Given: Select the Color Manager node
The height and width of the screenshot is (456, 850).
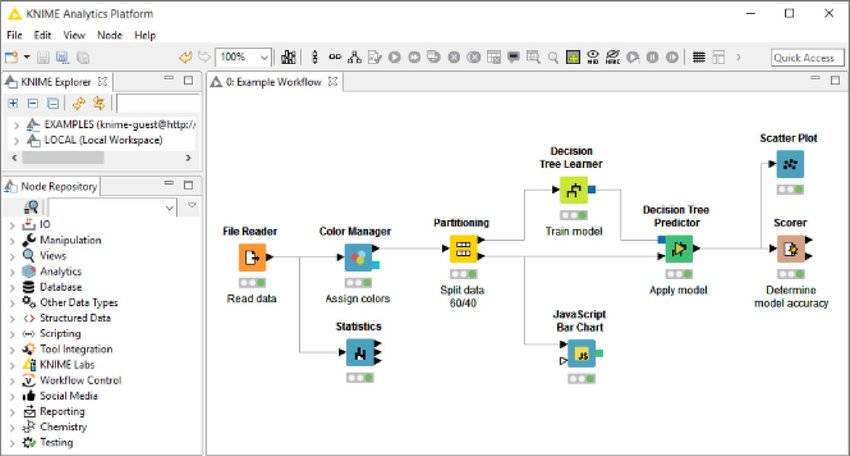Looking at the screenshot, I should point(357,257).
